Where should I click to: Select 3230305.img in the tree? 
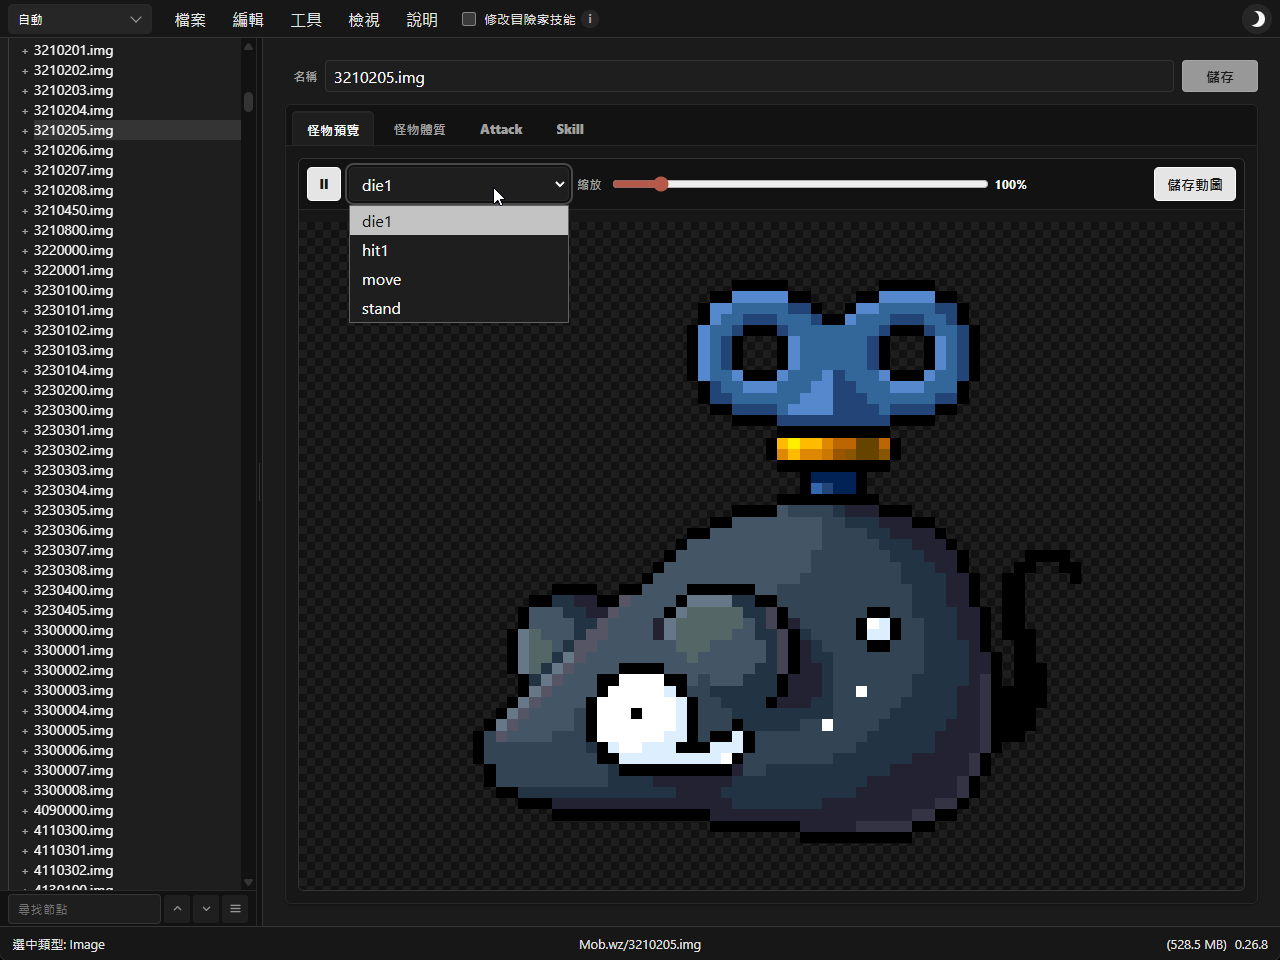pos(73,510)
